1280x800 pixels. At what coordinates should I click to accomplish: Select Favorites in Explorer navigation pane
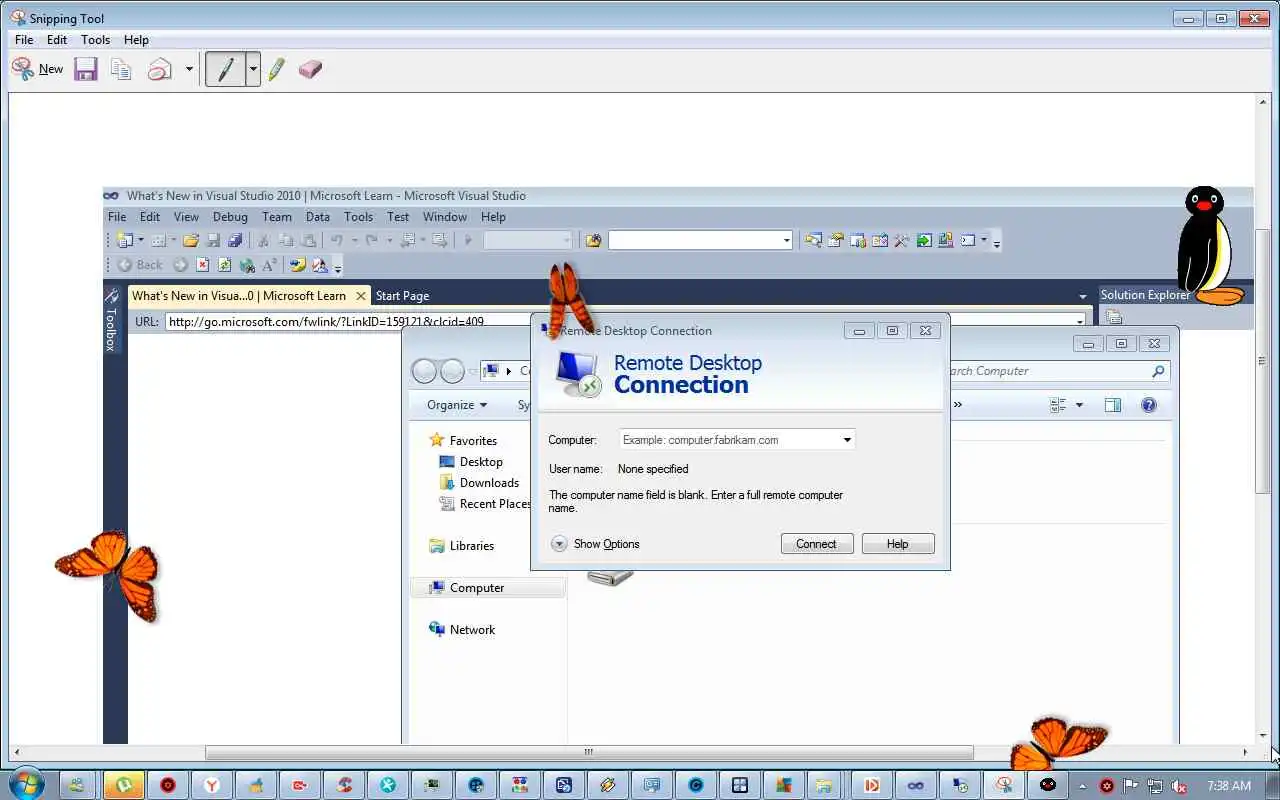463,441
